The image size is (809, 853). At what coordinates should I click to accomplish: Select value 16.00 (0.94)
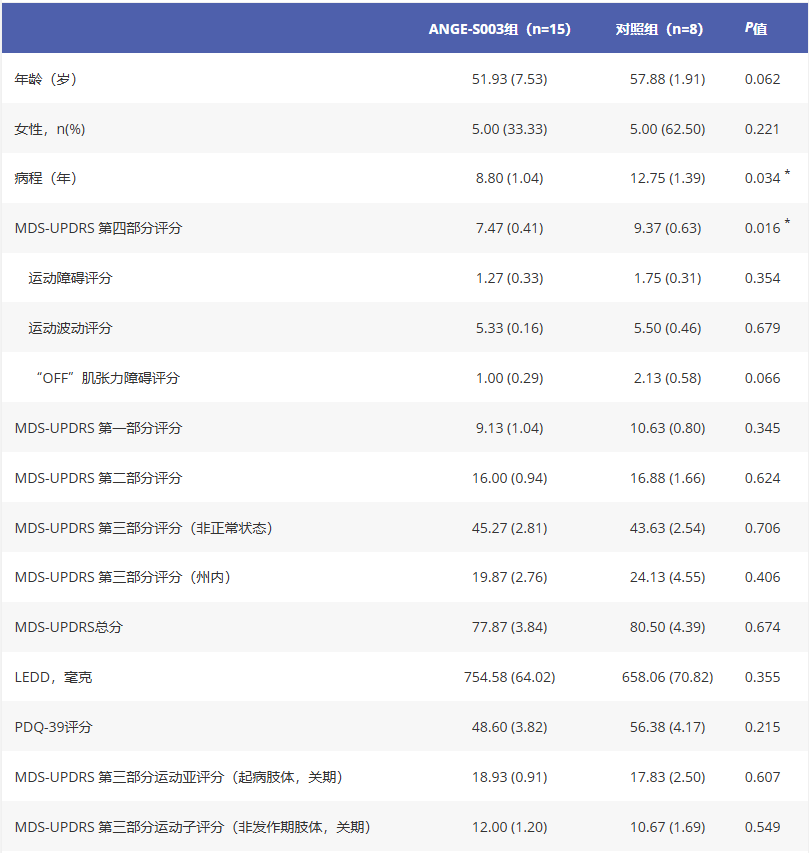(510, 478)
